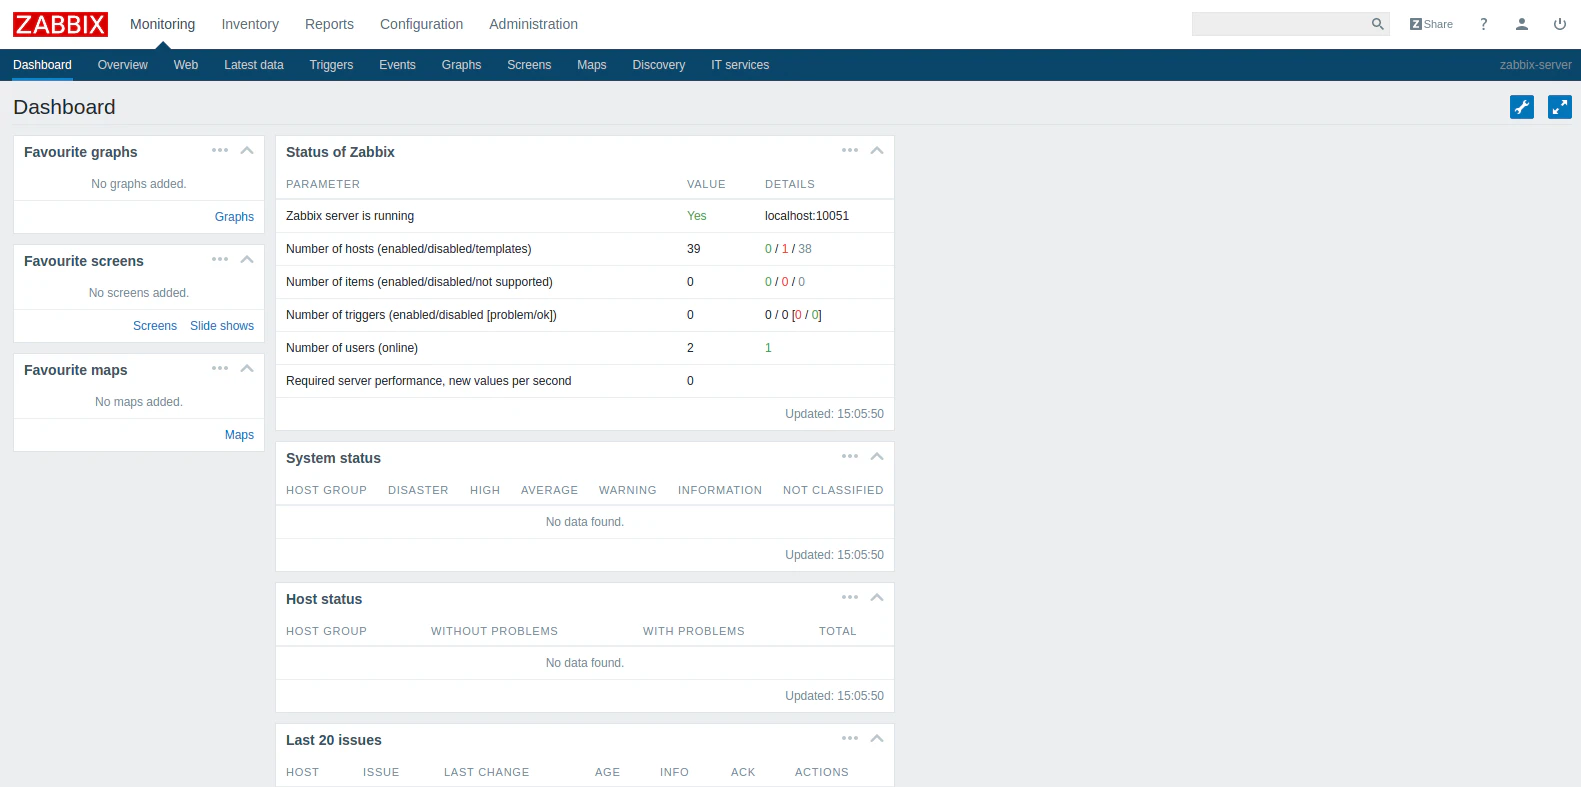Collapse the Favourite maps widget

coord(247,368)
